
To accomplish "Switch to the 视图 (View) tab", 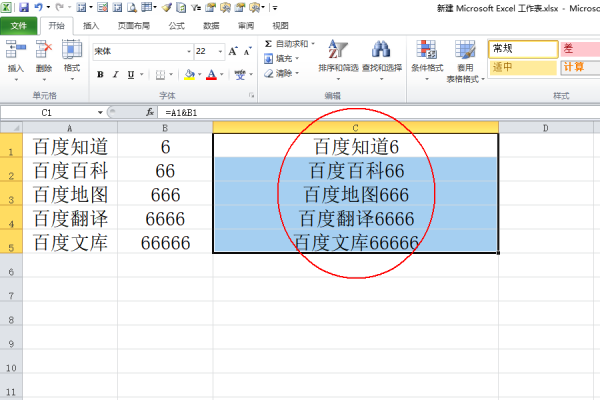I will (280, 26).
